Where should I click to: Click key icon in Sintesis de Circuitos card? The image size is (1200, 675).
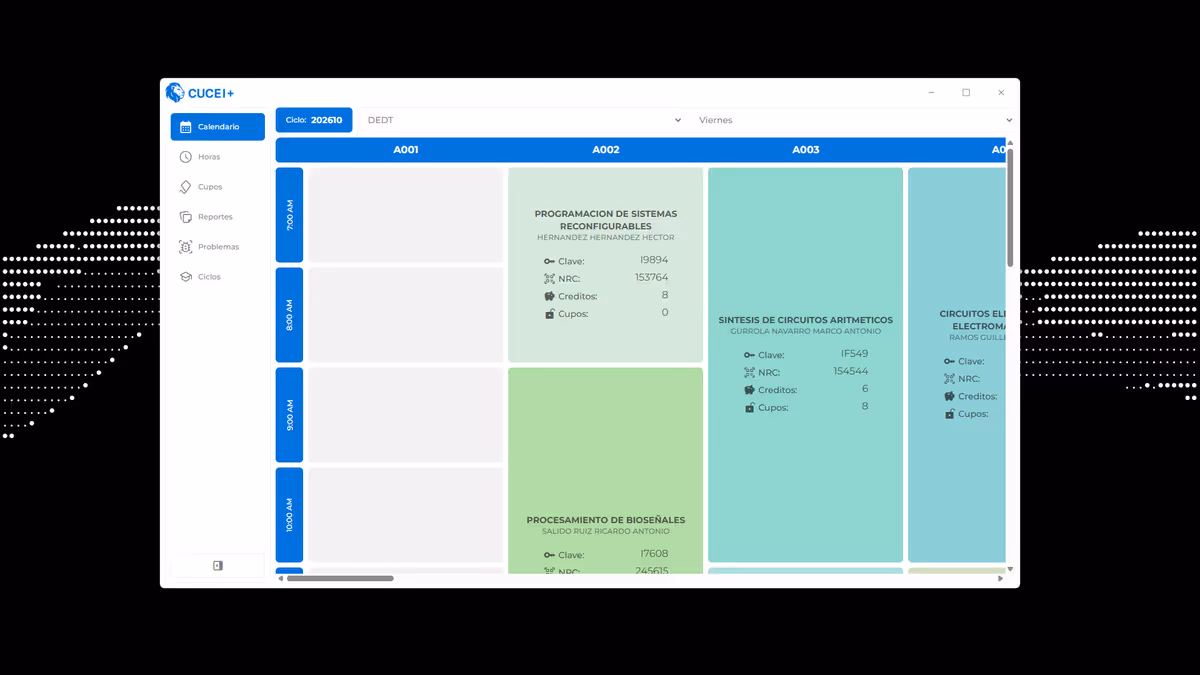[x=749, y=355]
